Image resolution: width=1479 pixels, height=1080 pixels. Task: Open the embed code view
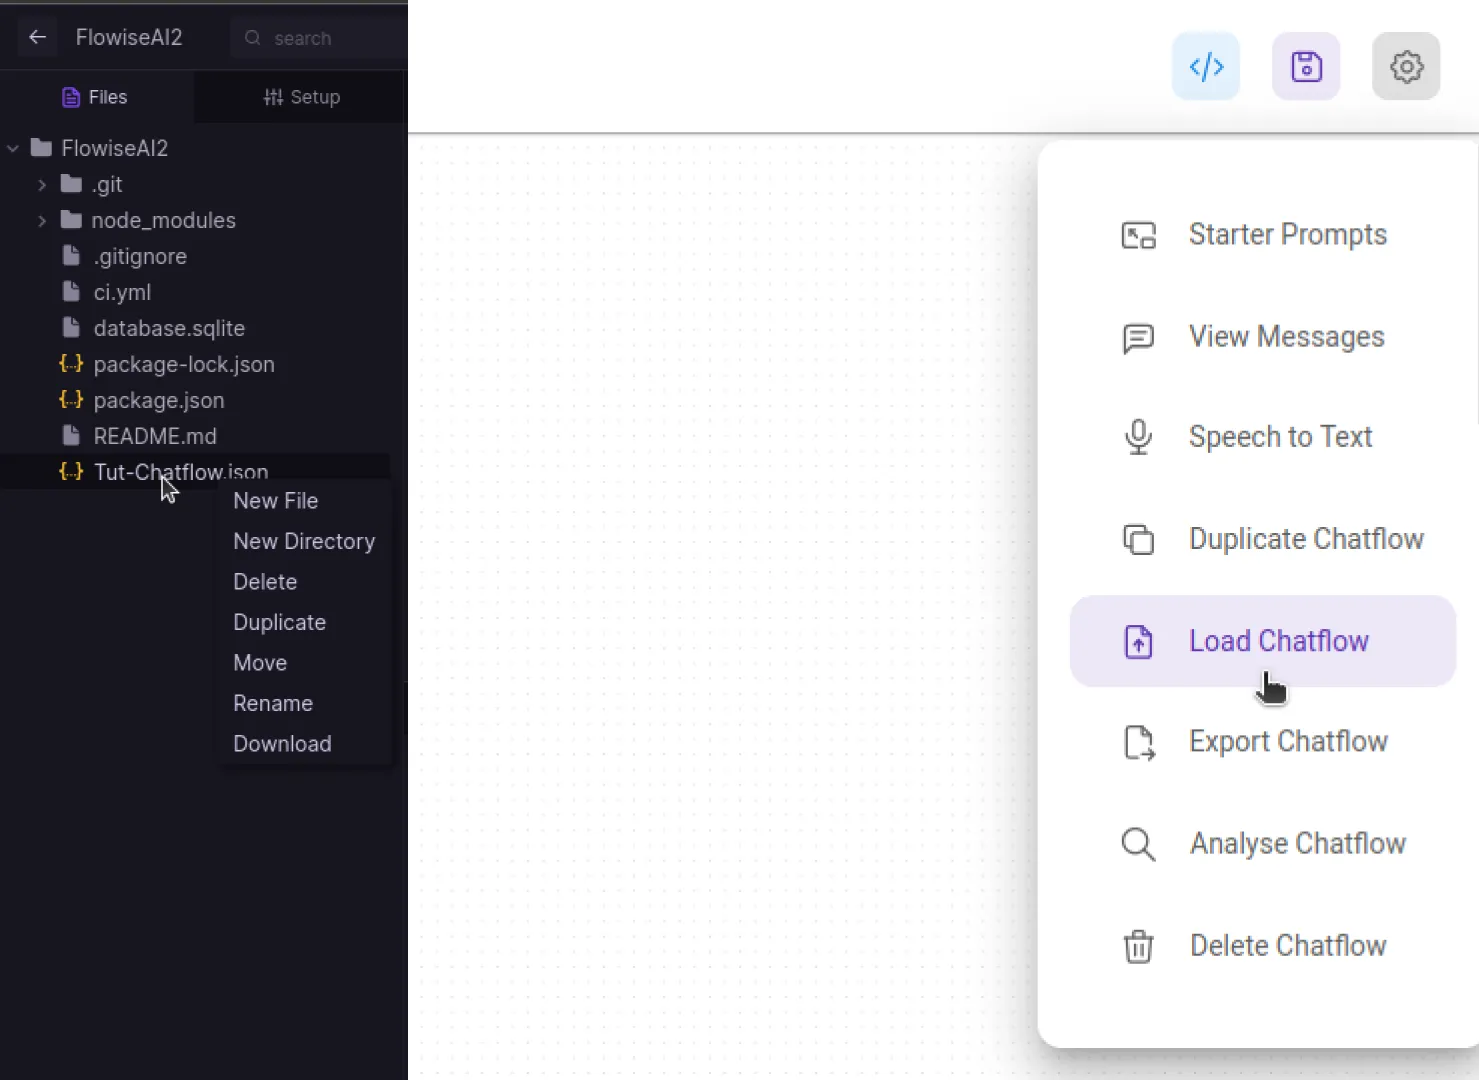[1205, 66]
